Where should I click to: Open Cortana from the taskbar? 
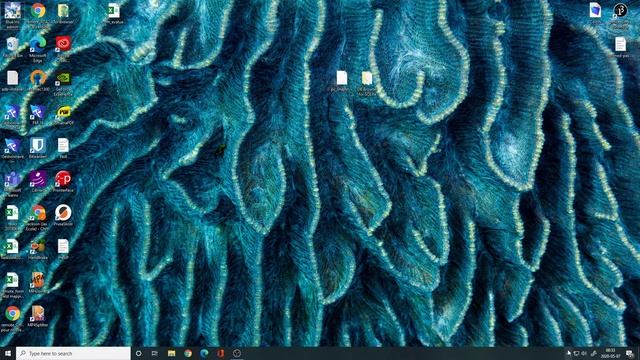[138, 353]
